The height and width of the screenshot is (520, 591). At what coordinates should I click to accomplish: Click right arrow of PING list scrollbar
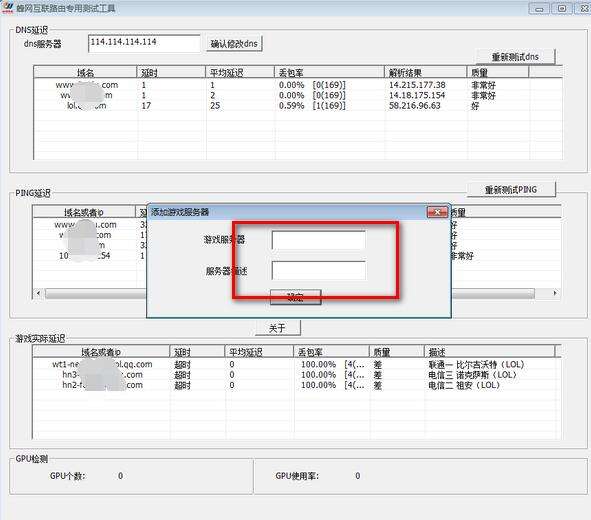point(555,293)
